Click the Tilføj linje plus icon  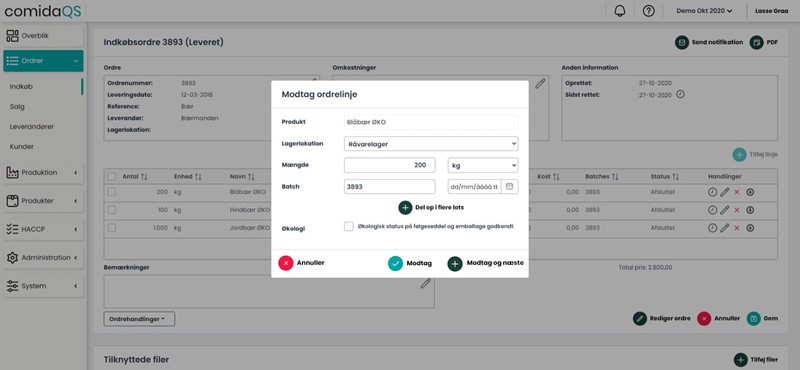point(739,155)
